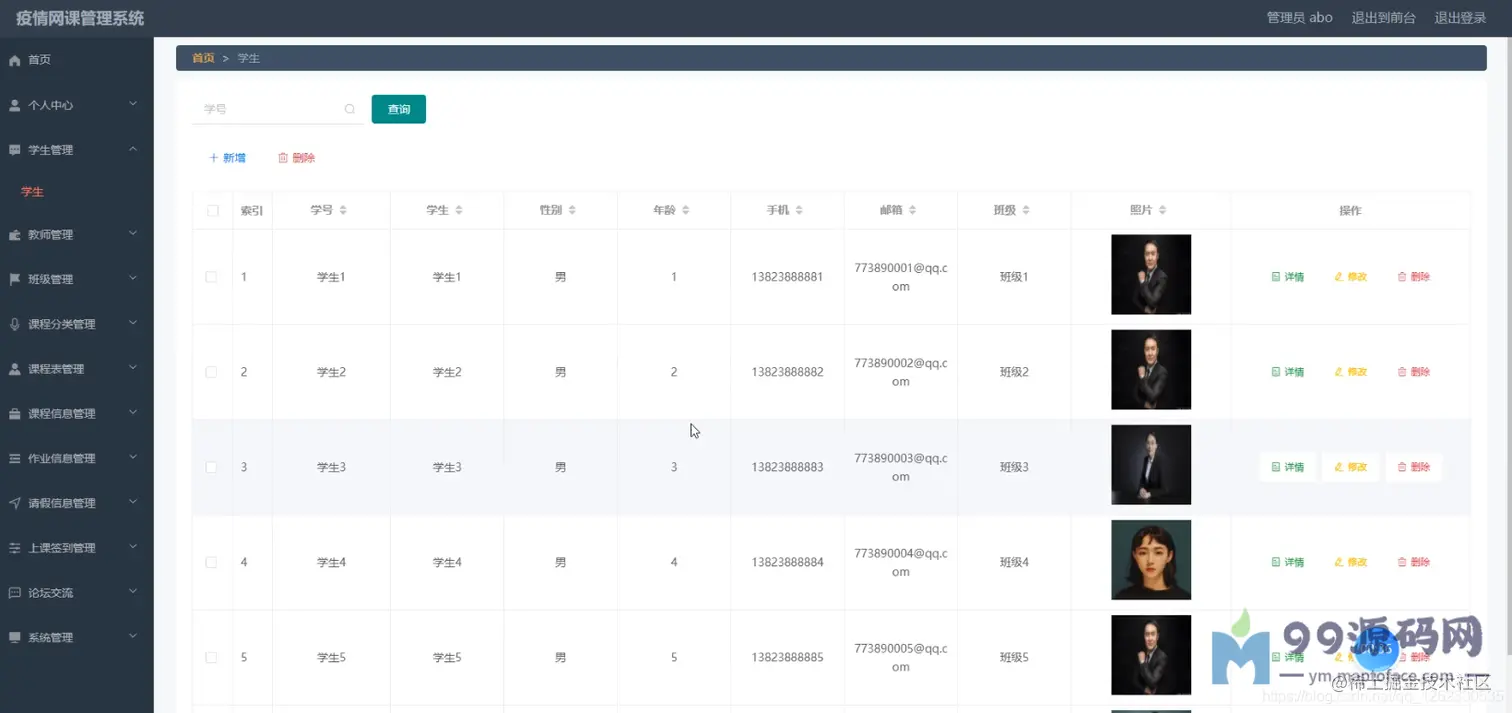Click 退出登录 in the top bar
This screenshot has width=1512, height=713.
click(1460, 18)
